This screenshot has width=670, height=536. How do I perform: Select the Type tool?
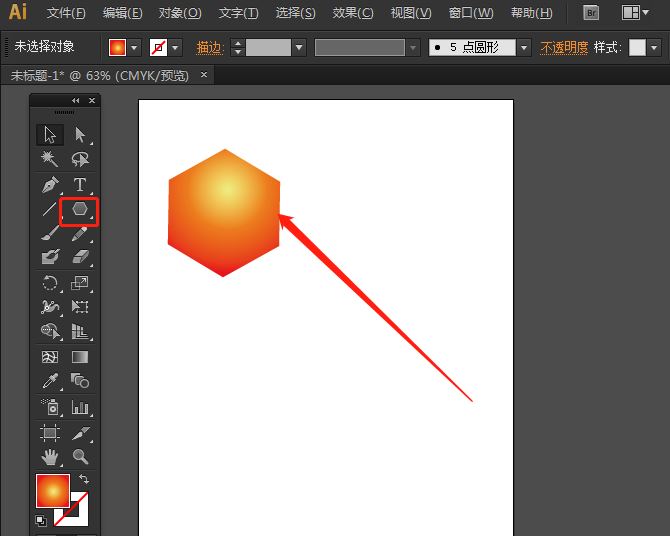[80, 185]
